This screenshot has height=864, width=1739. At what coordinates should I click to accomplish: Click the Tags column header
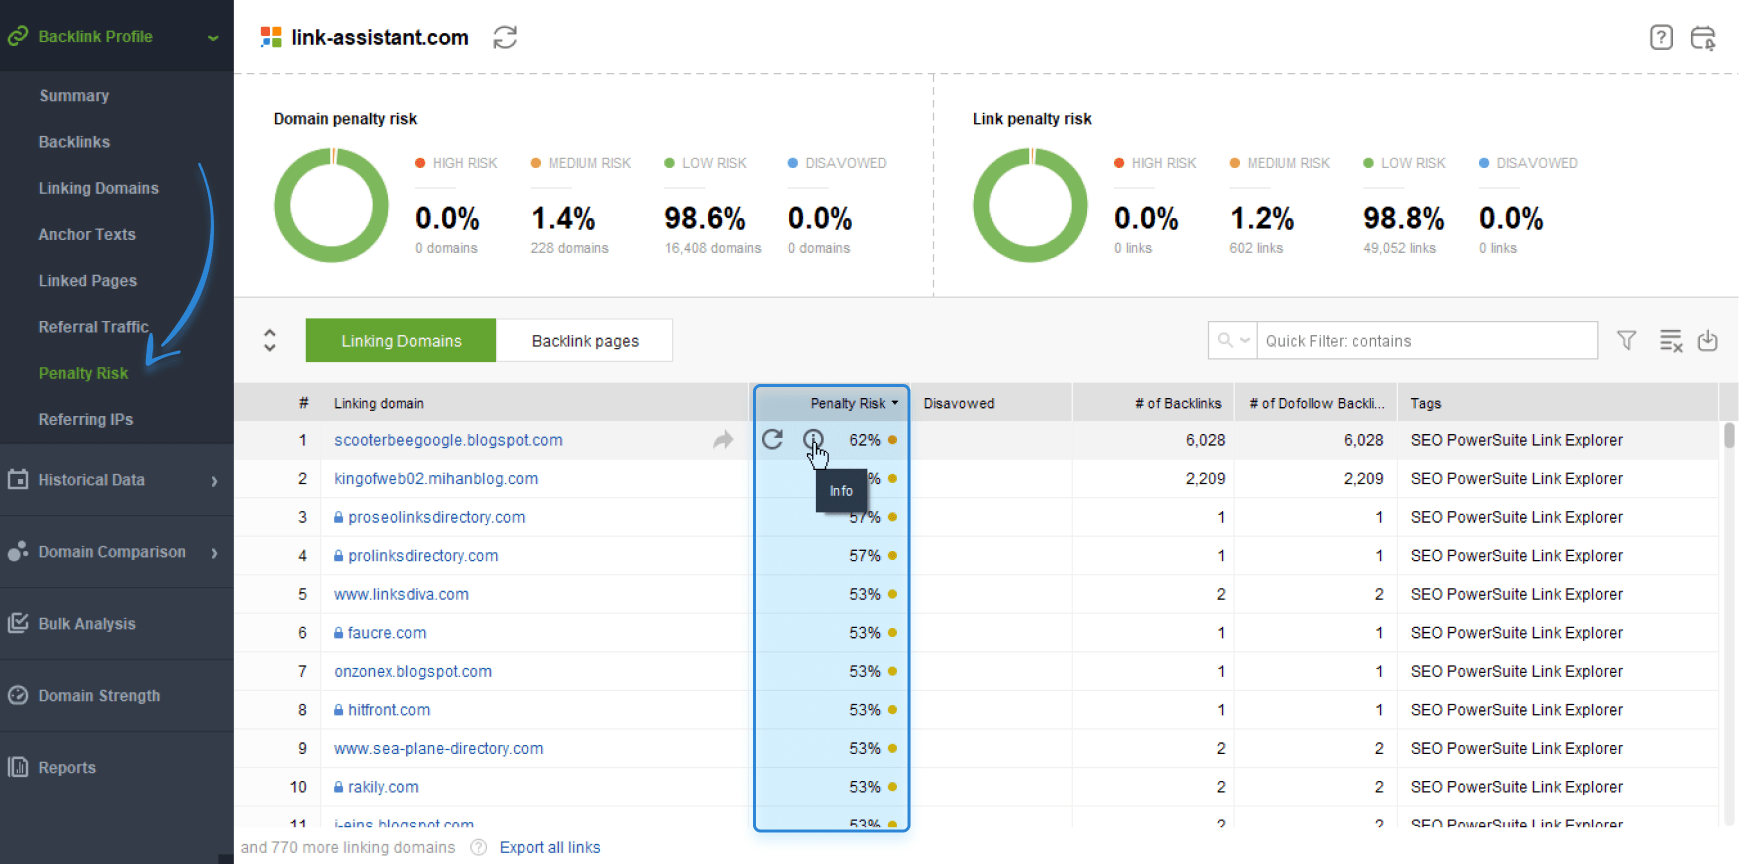(x=1426, y=403)
